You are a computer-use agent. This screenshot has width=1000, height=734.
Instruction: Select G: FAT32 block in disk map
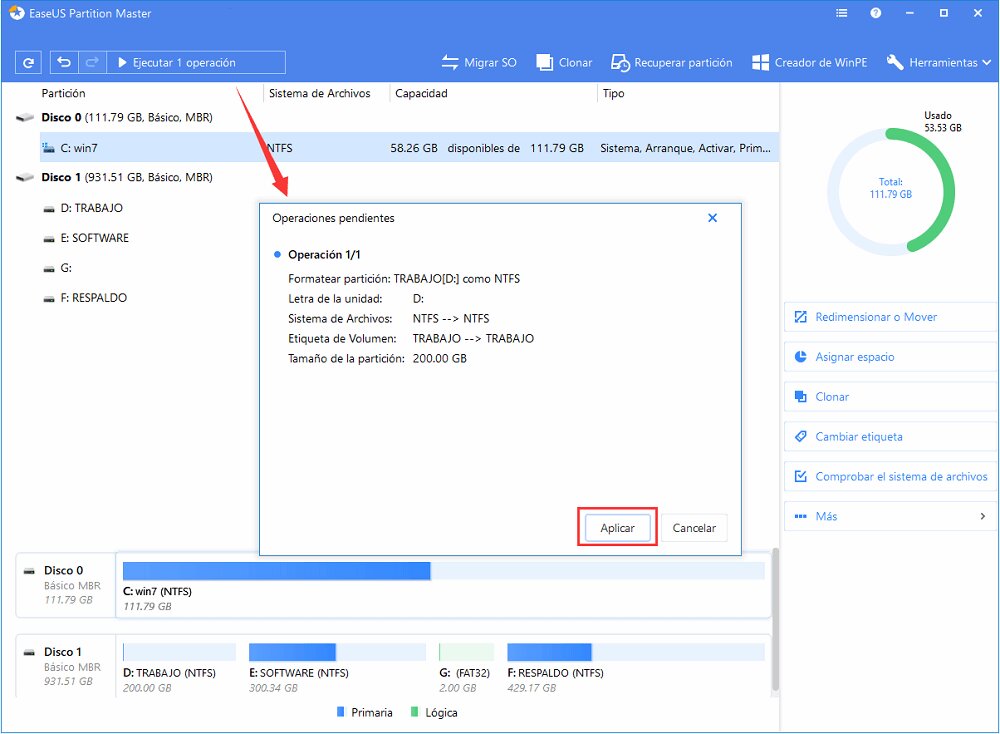pyautogui.click(x=466, y=668)
